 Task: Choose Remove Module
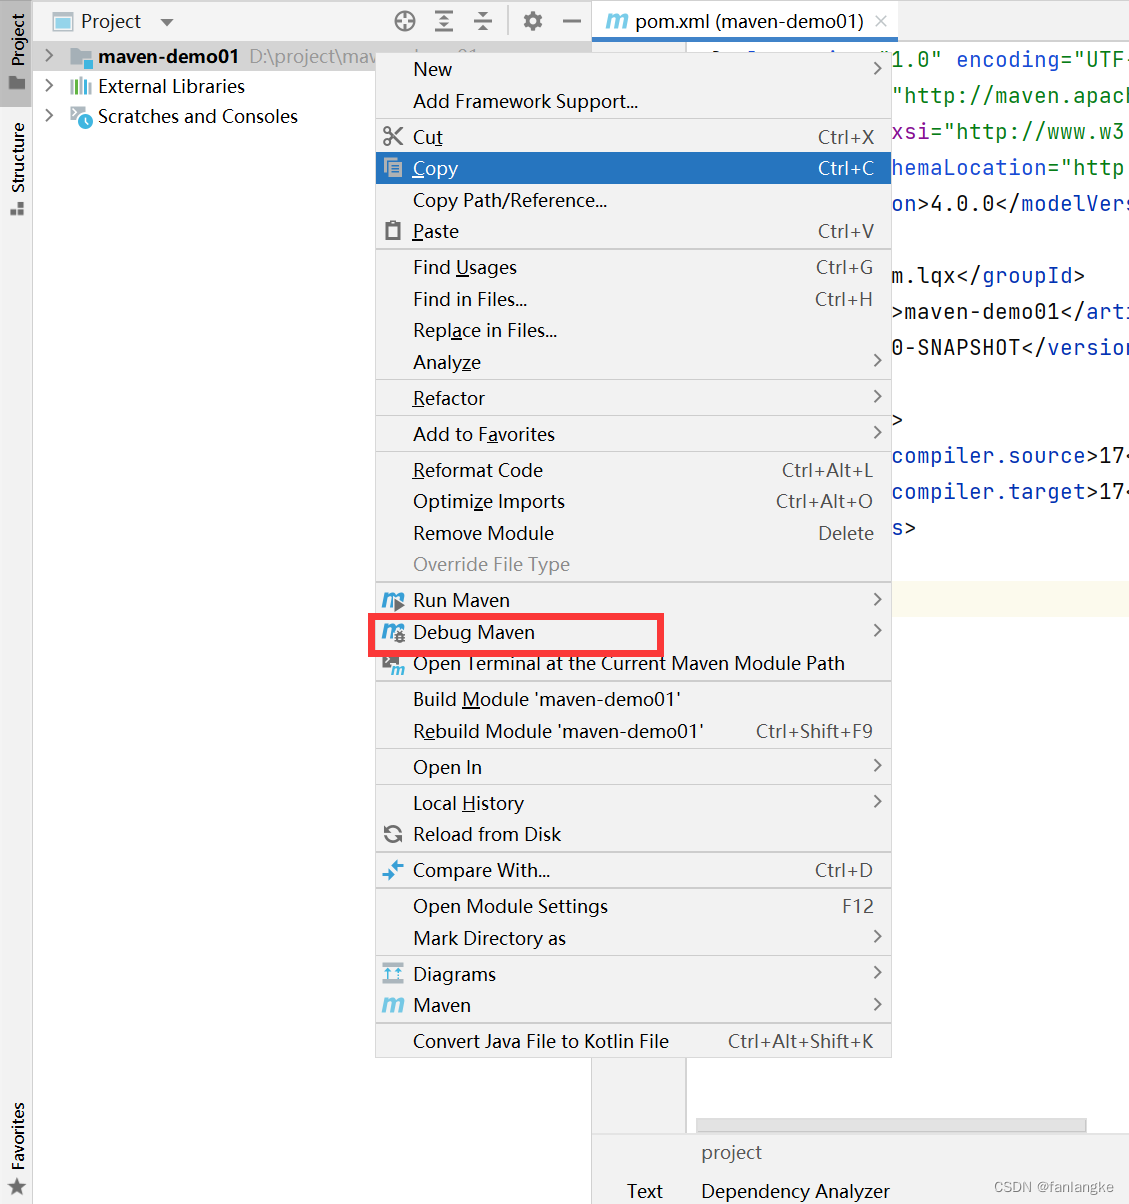tap(633, 533)
